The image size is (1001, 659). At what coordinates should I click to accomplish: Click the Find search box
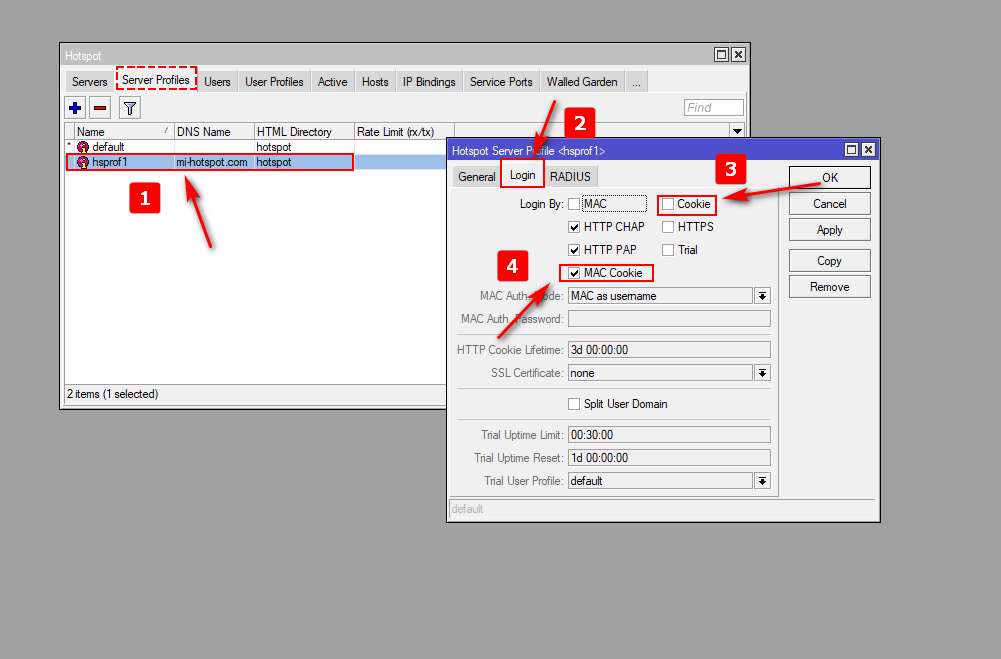(x=713, y=108)
